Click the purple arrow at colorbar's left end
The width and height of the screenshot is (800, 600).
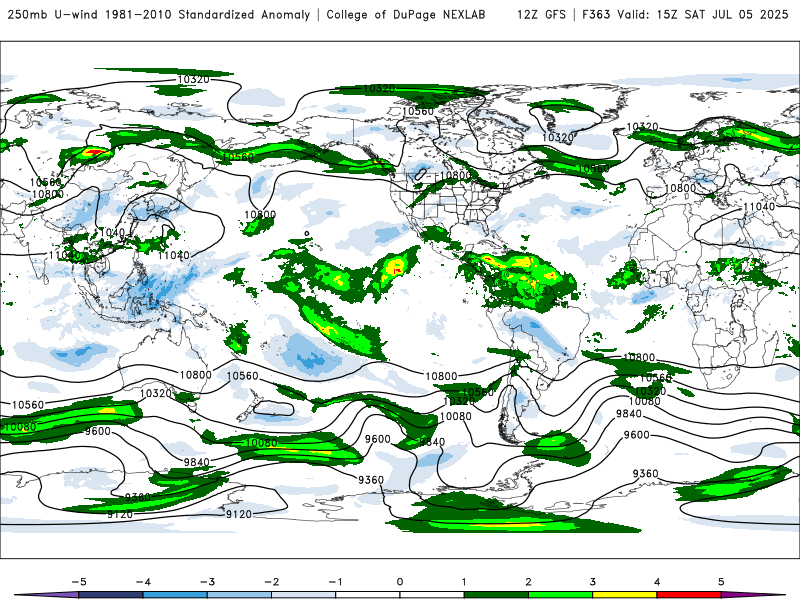[x=47, y=595]
